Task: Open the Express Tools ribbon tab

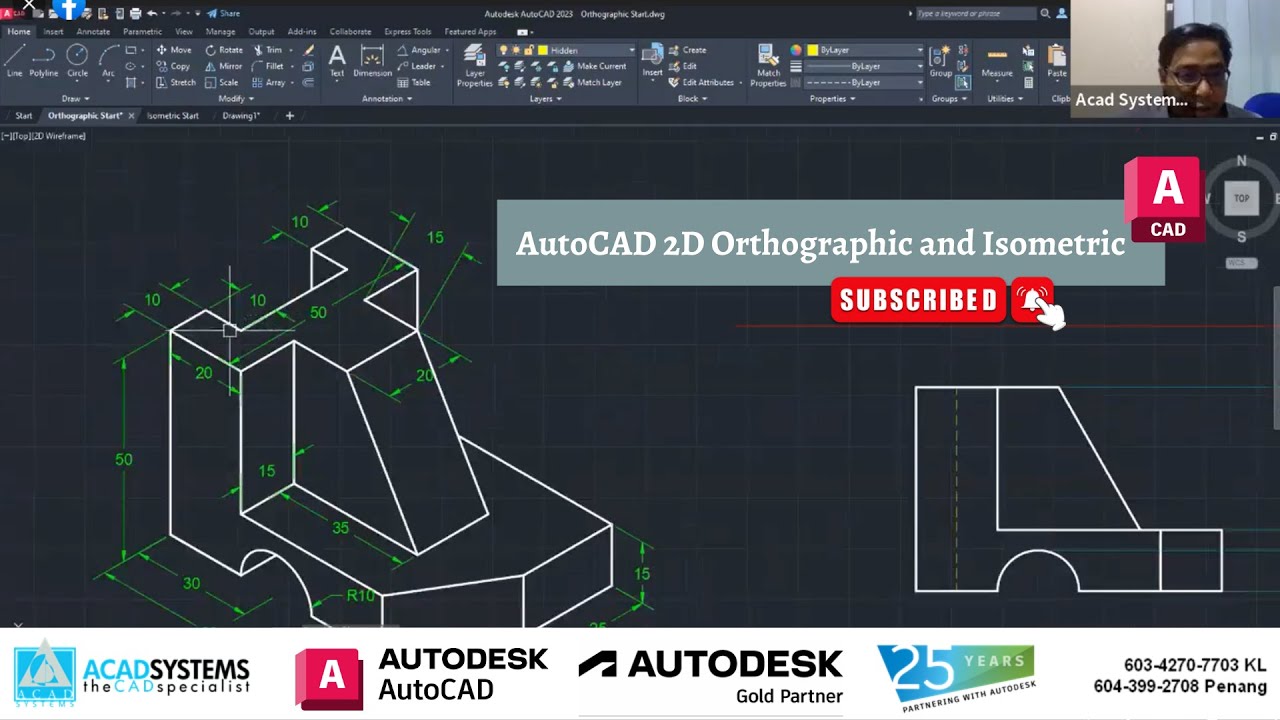Action: tap(408, 31)
